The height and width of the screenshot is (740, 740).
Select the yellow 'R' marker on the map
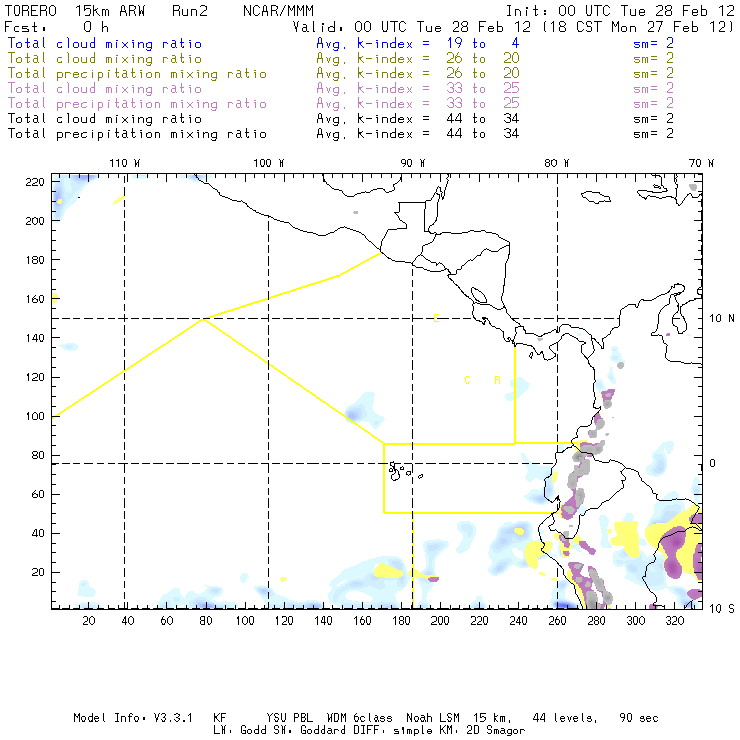pyautogui.click(x=497, y=380)
